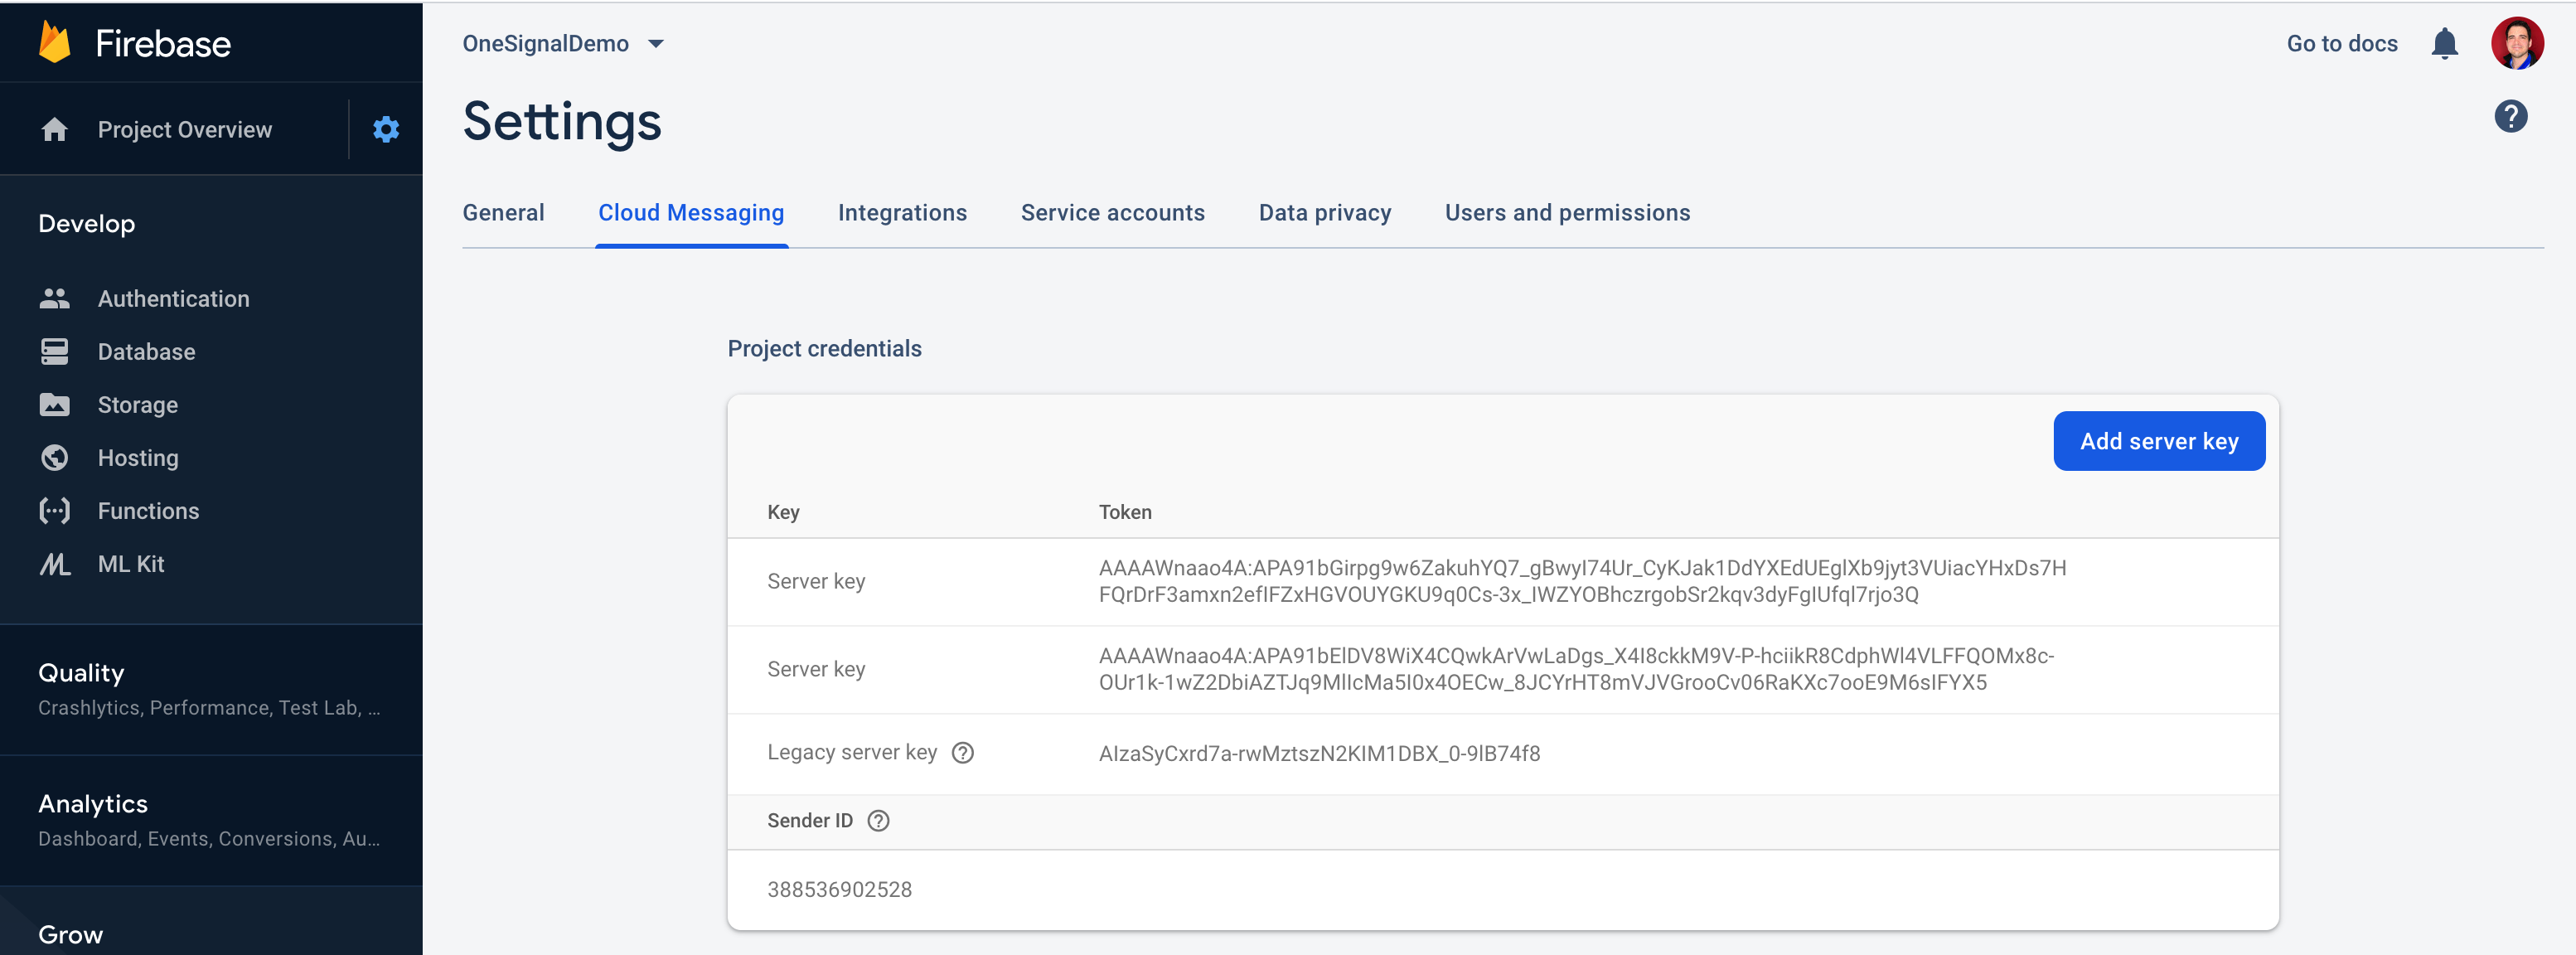Click the Add server key button
This screenshot has width=2576, height=955.
[x=2158, y=441]
